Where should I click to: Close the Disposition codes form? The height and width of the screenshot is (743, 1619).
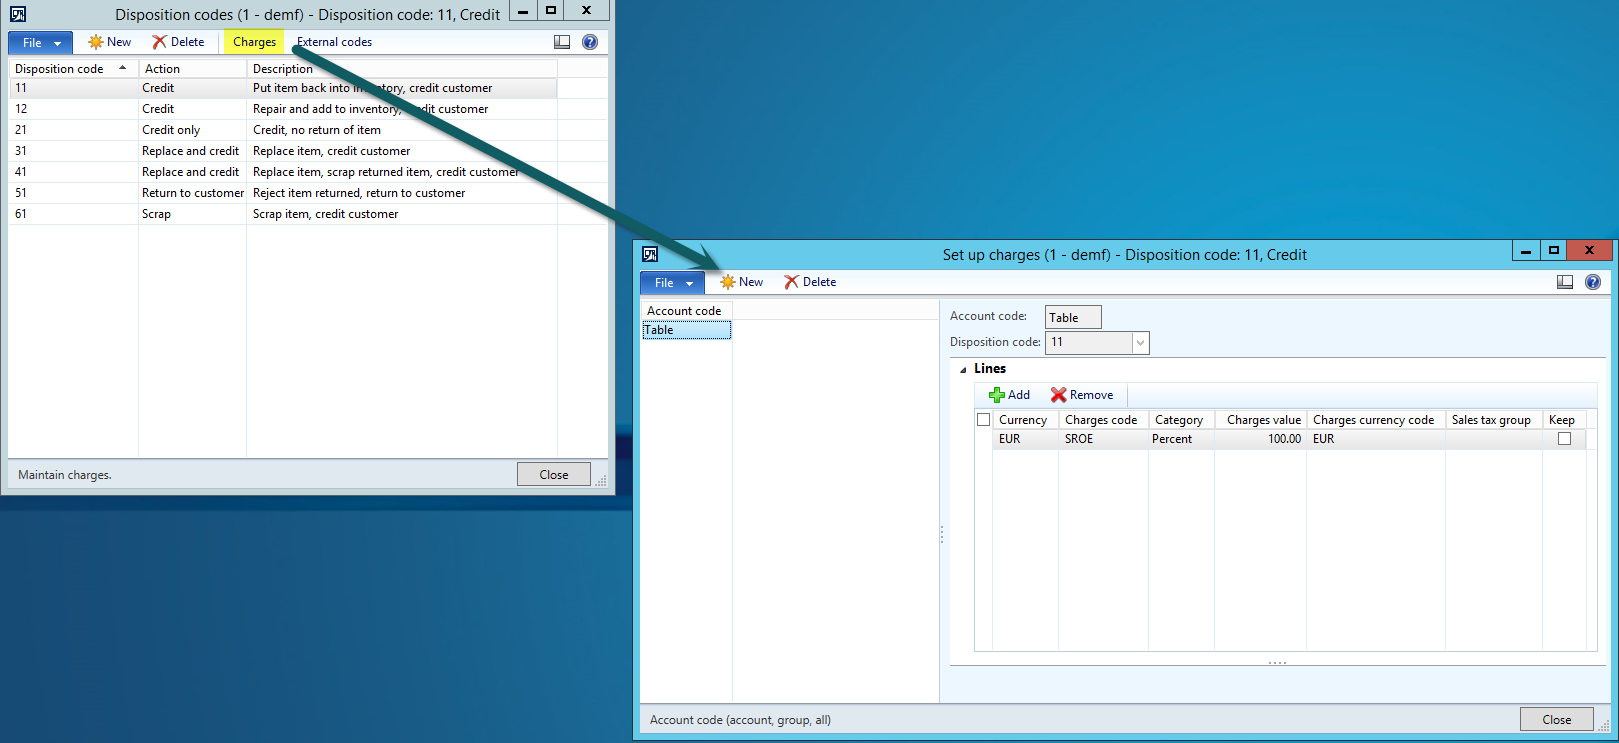pos(553,475)
